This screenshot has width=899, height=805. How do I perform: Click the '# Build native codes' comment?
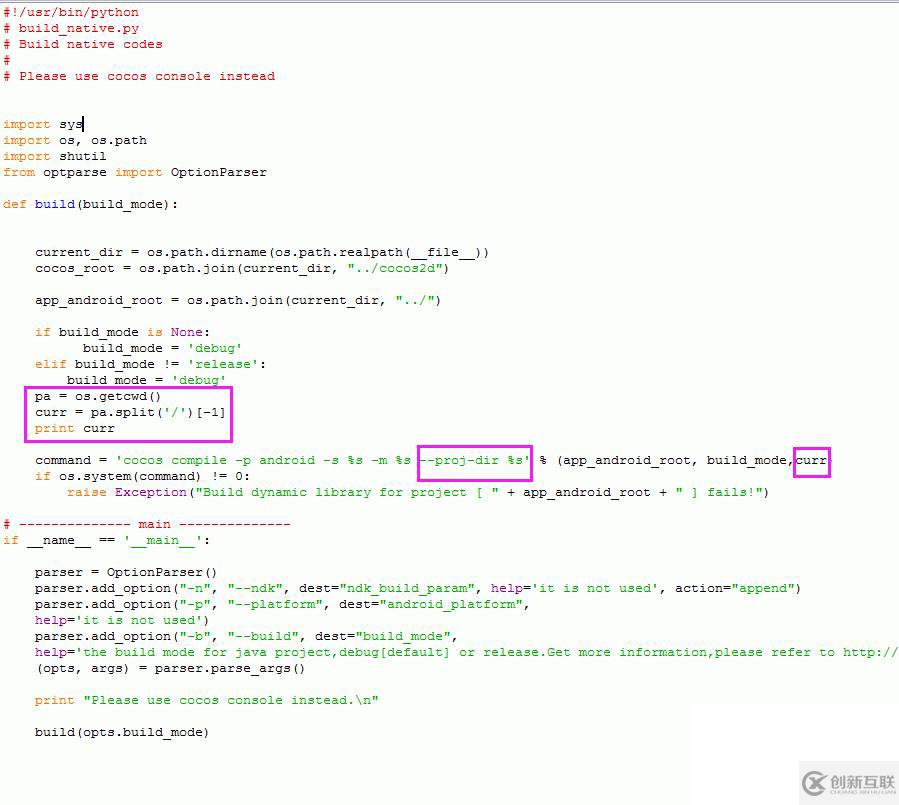click(83, 44)
